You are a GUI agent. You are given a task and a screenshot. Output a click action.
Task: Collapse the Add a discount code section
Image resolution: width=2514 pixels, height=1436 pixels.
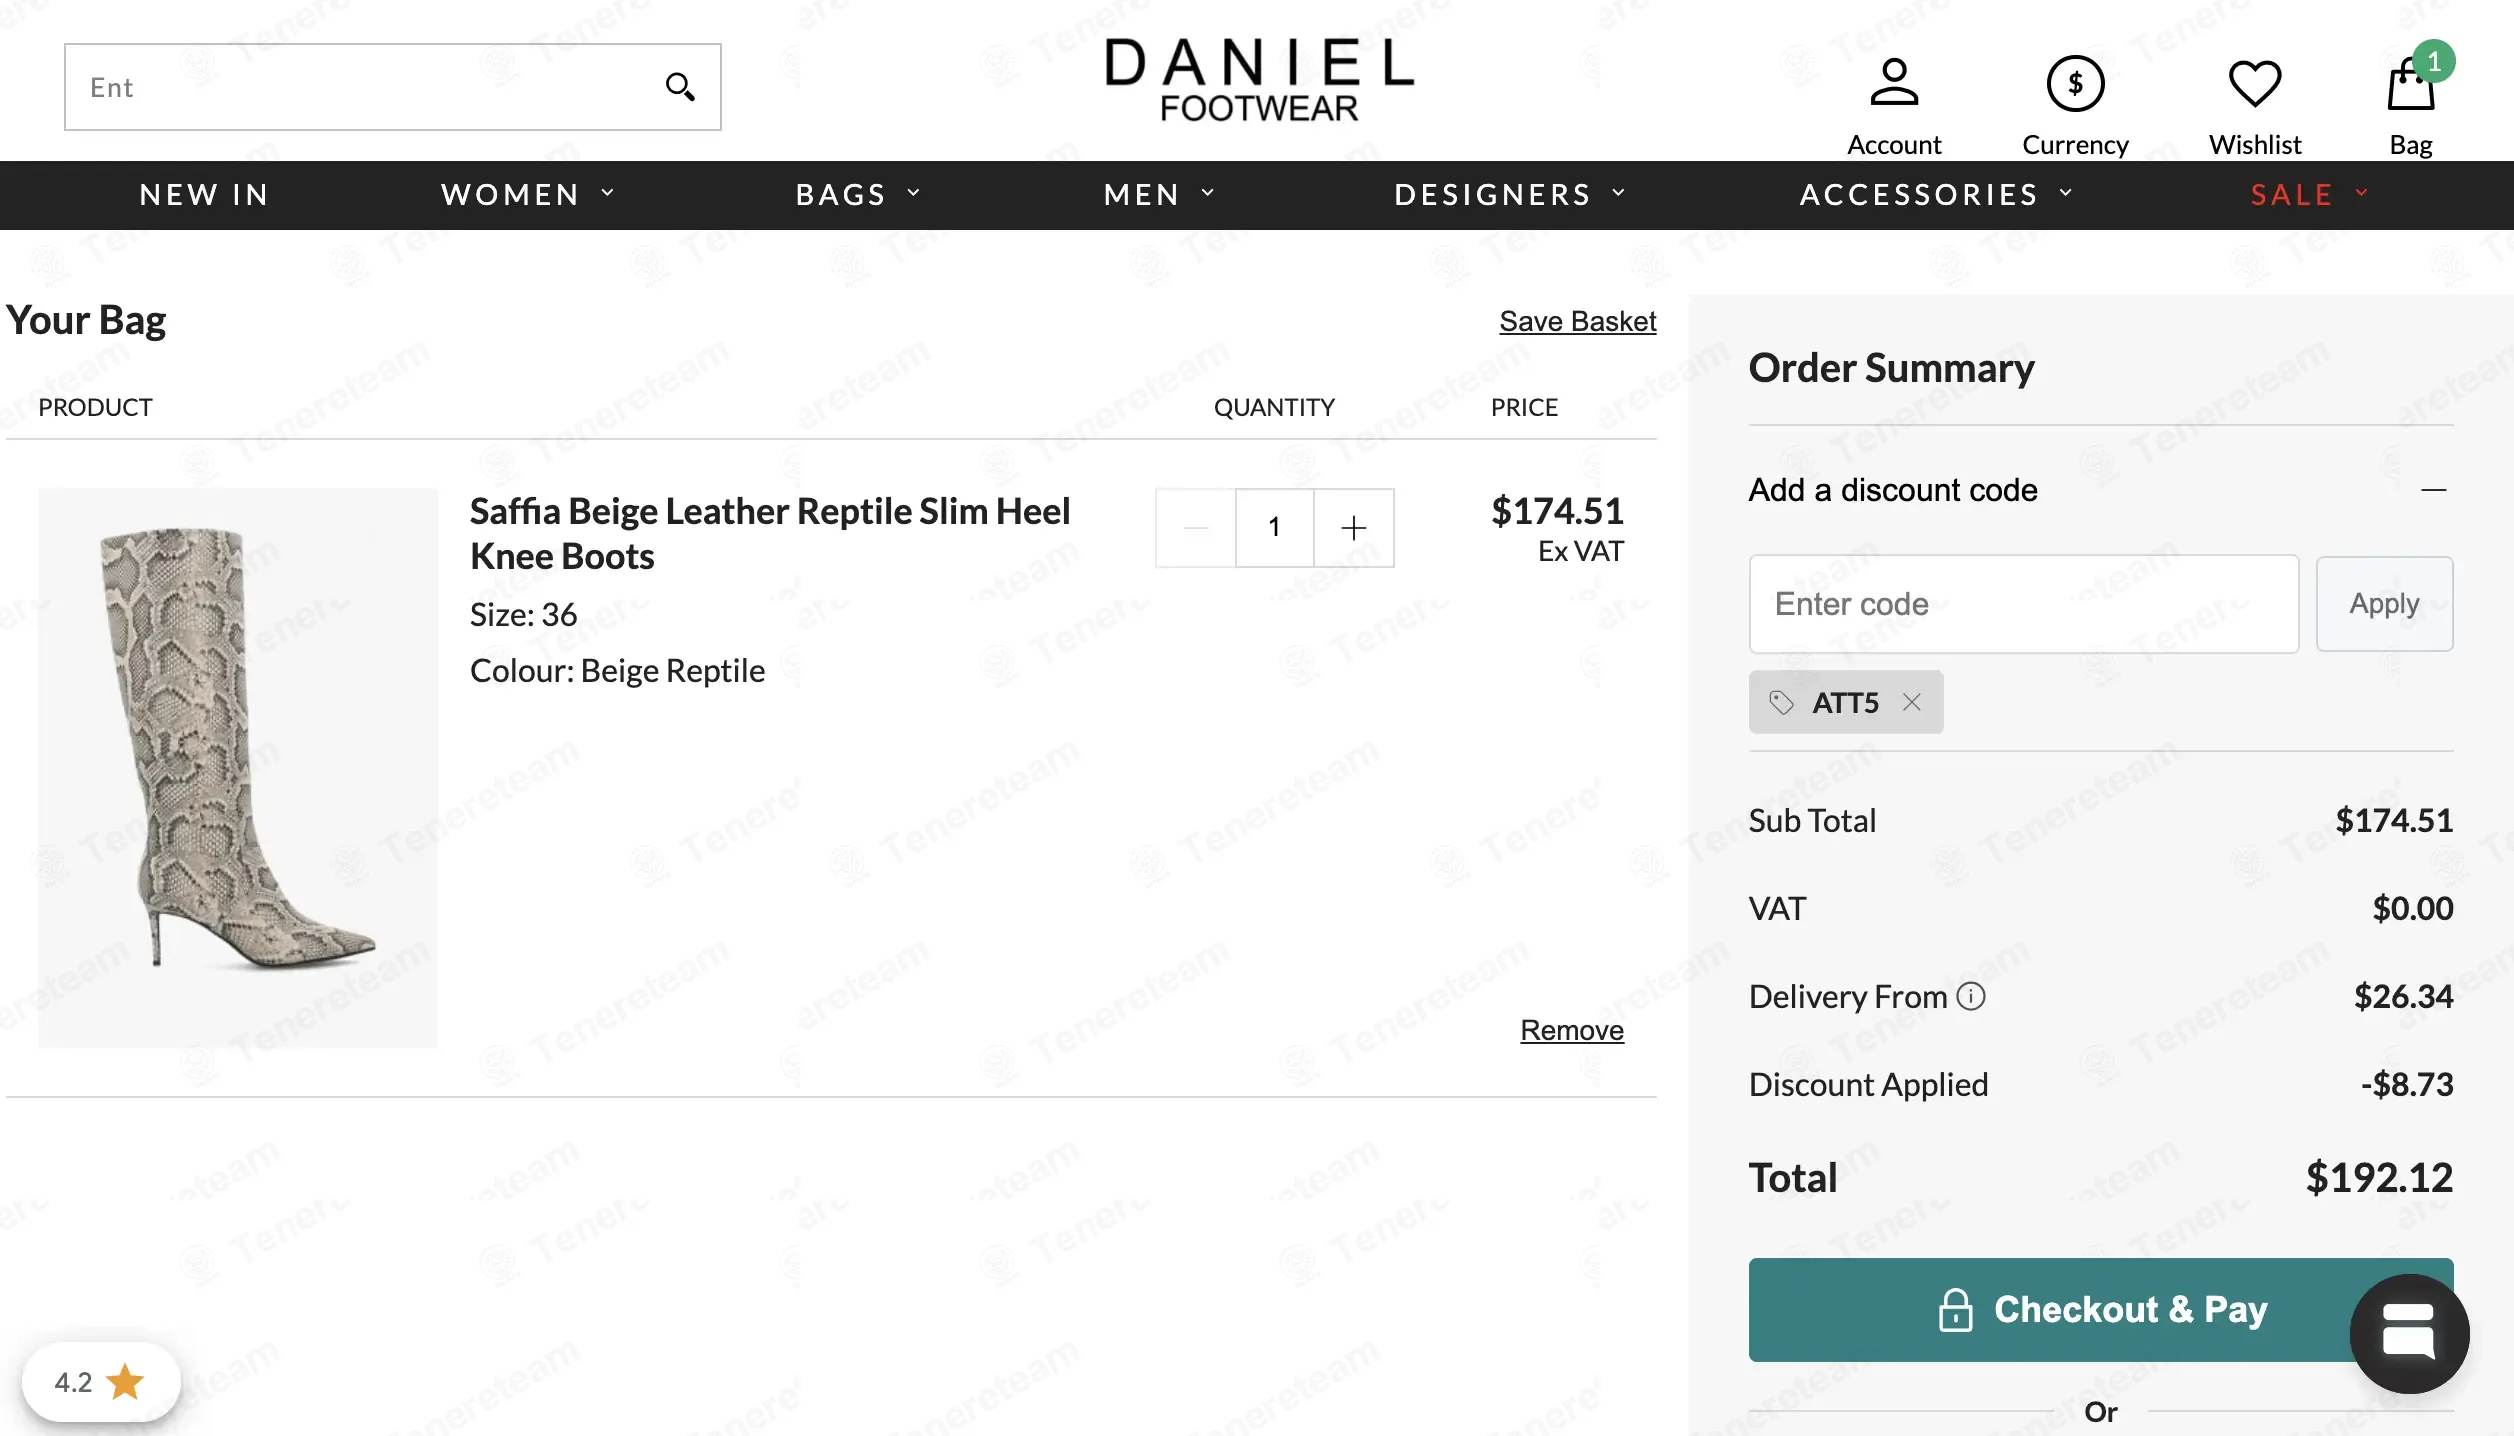2433,490
